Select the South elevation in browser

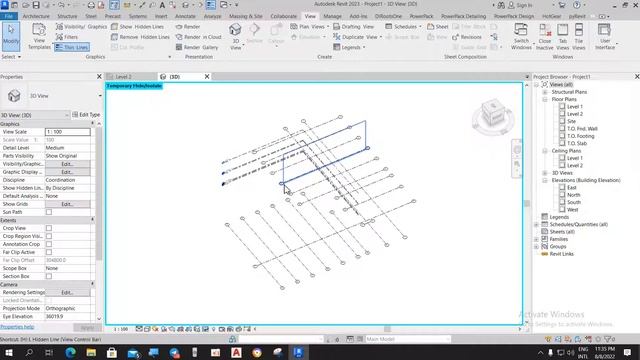(x=573, y=202)
